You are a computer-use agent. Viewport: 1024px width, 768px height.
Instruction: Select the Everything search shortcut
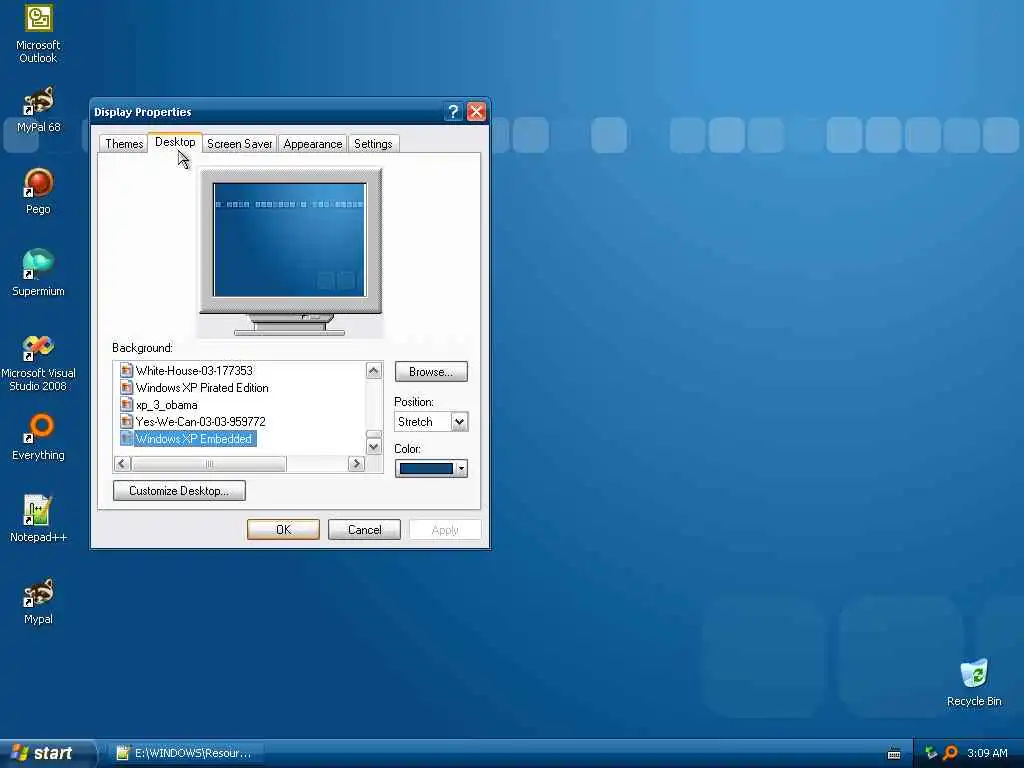[38, 438]
